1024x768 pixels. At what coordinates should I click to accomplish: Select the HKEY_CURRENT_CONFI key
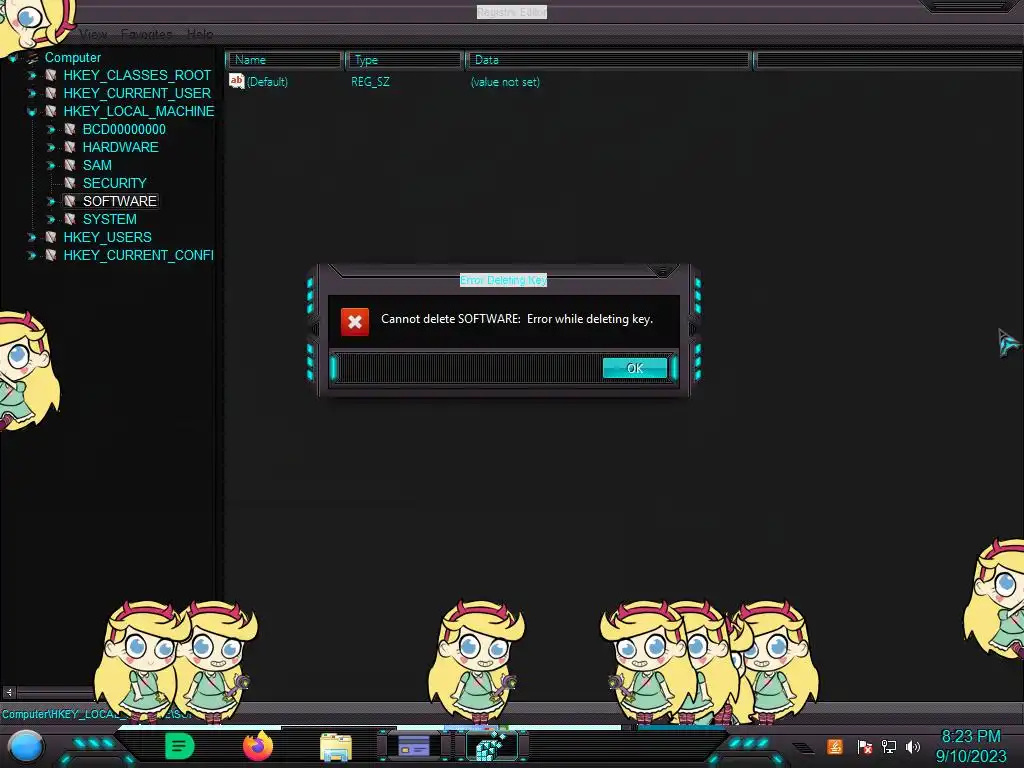(x=138, y=255)
